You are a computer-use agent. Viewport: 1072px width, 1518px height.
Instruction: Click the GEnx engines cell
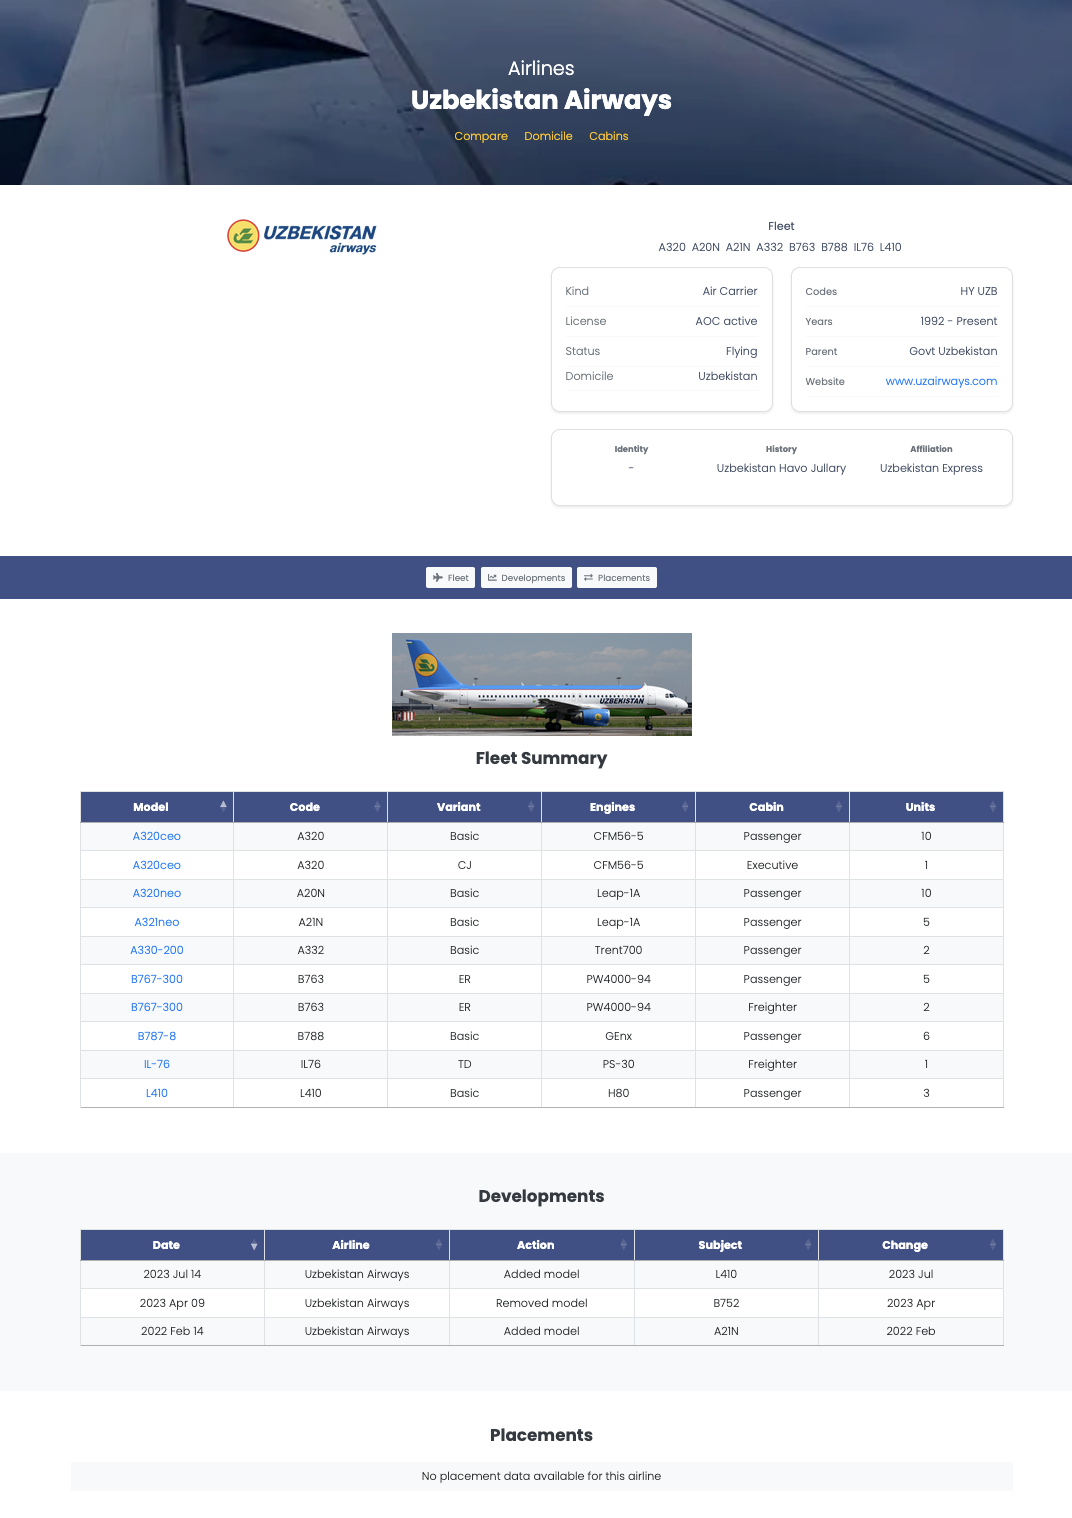click(x=619, y=1036)
